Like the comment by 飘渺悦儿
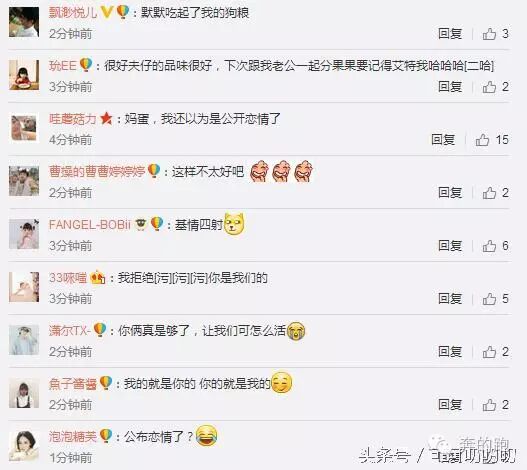The width and height of the screenshot is (527, 470). point(489,34)
